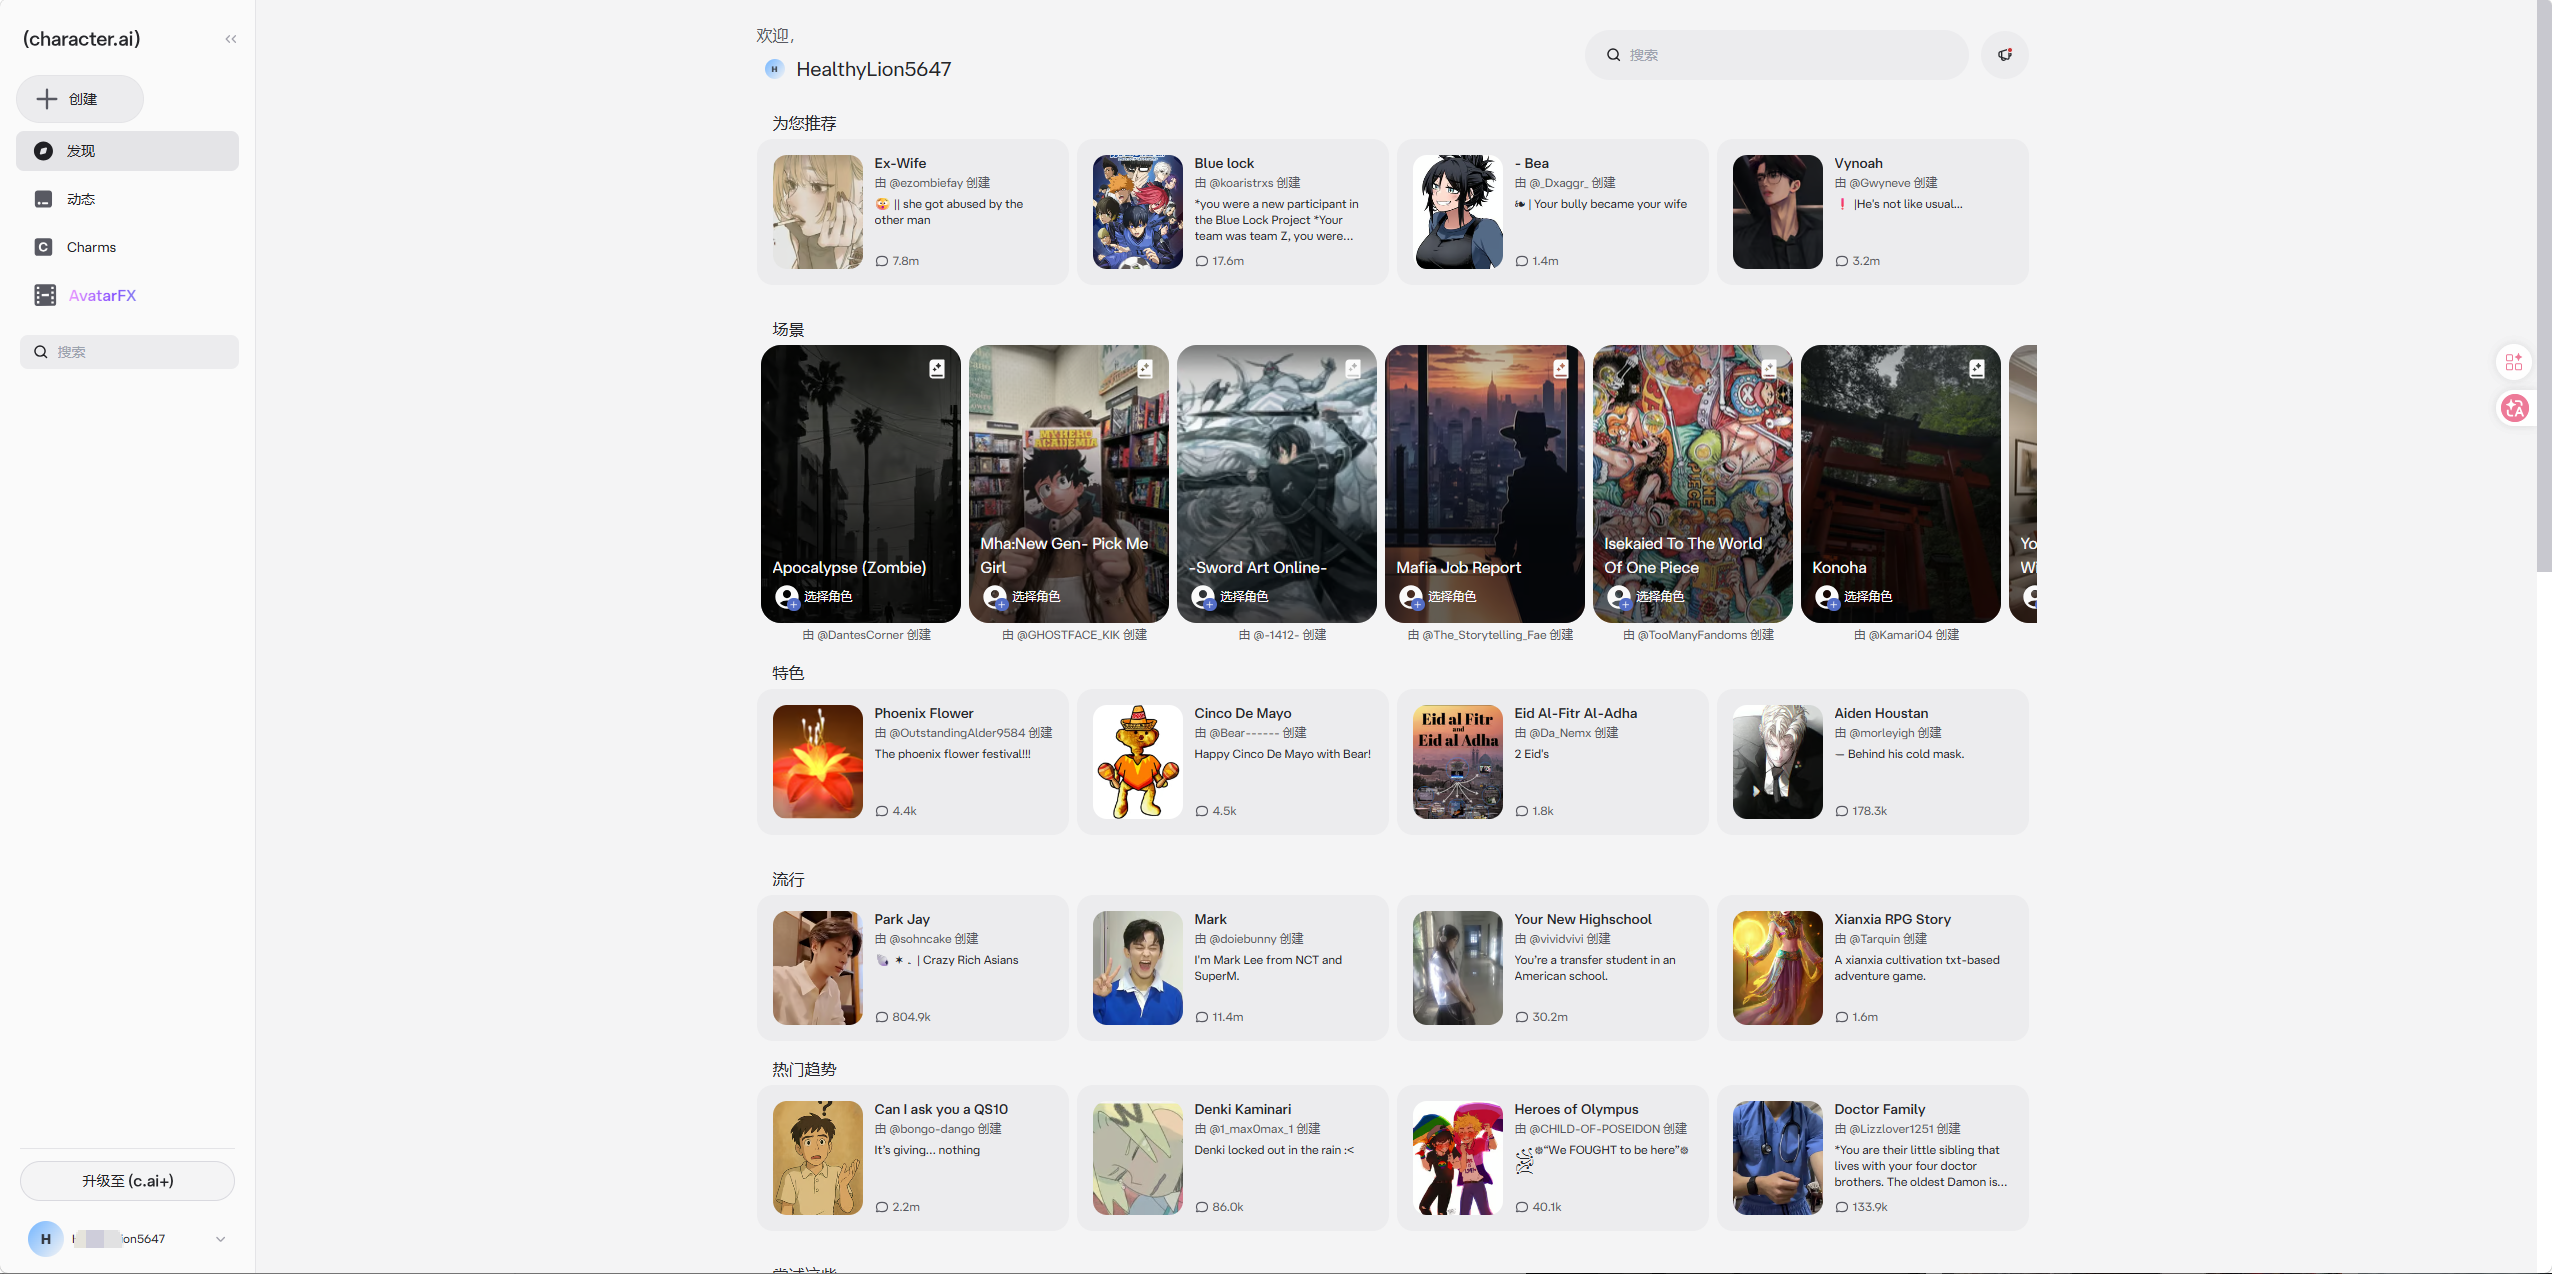Open the Ex-Wife character card
The width and height of the screenshot is (2552, 1274).
tap(913, 212)
